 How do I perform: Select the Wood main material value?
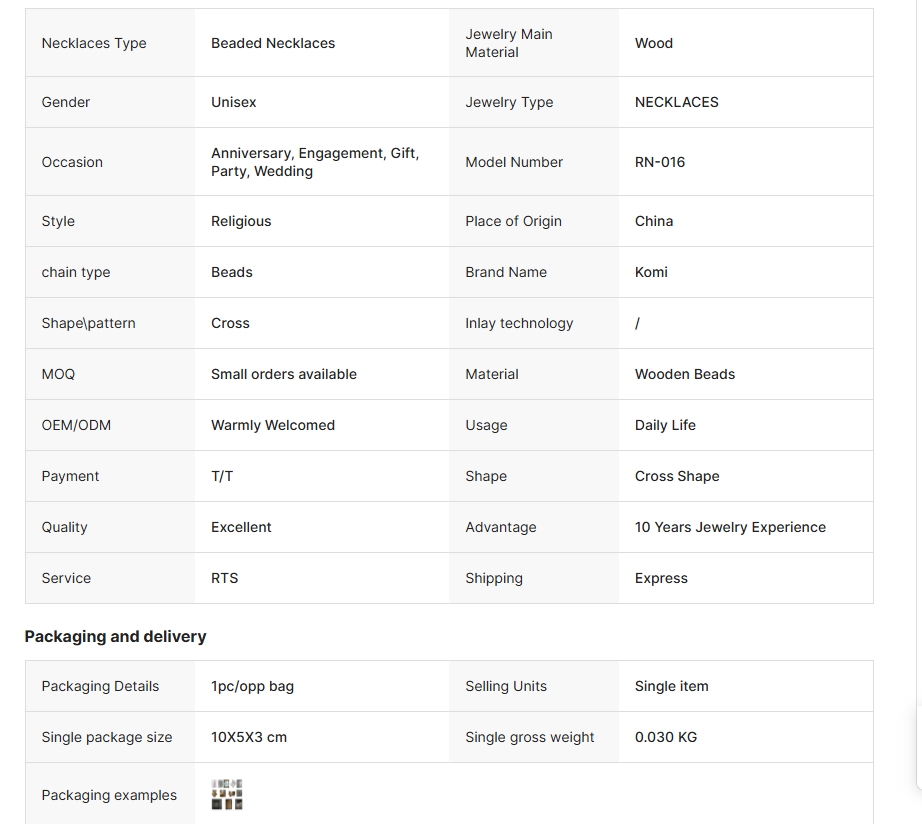(x=654, y=43)
